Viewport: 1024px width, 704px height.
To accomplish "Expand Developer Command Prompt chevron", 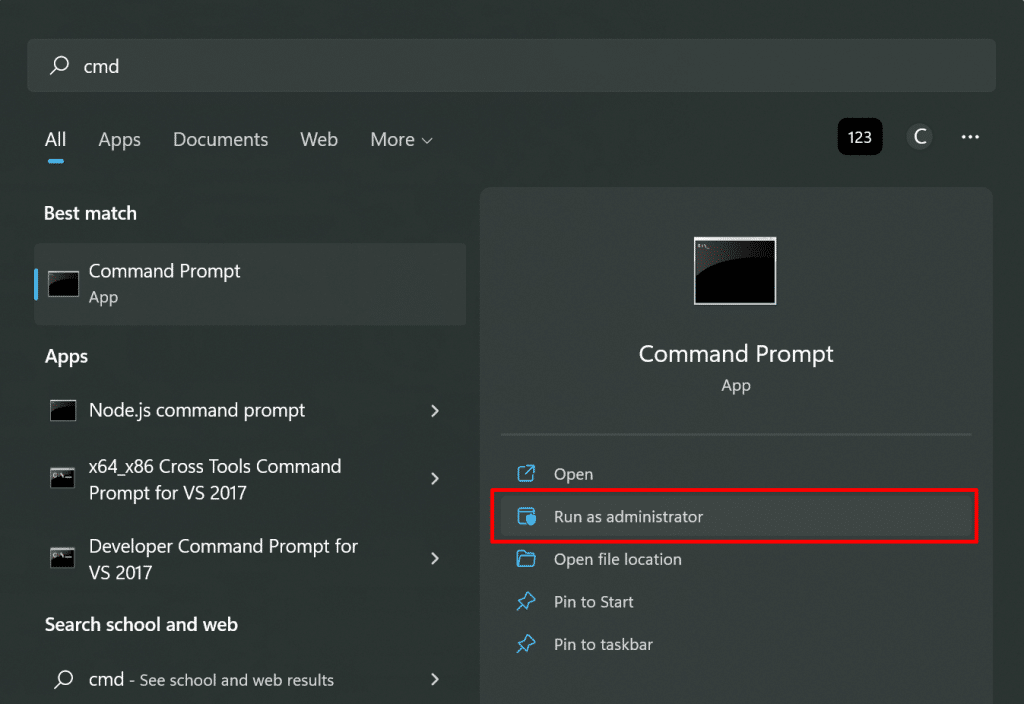I will coord(434,558).
